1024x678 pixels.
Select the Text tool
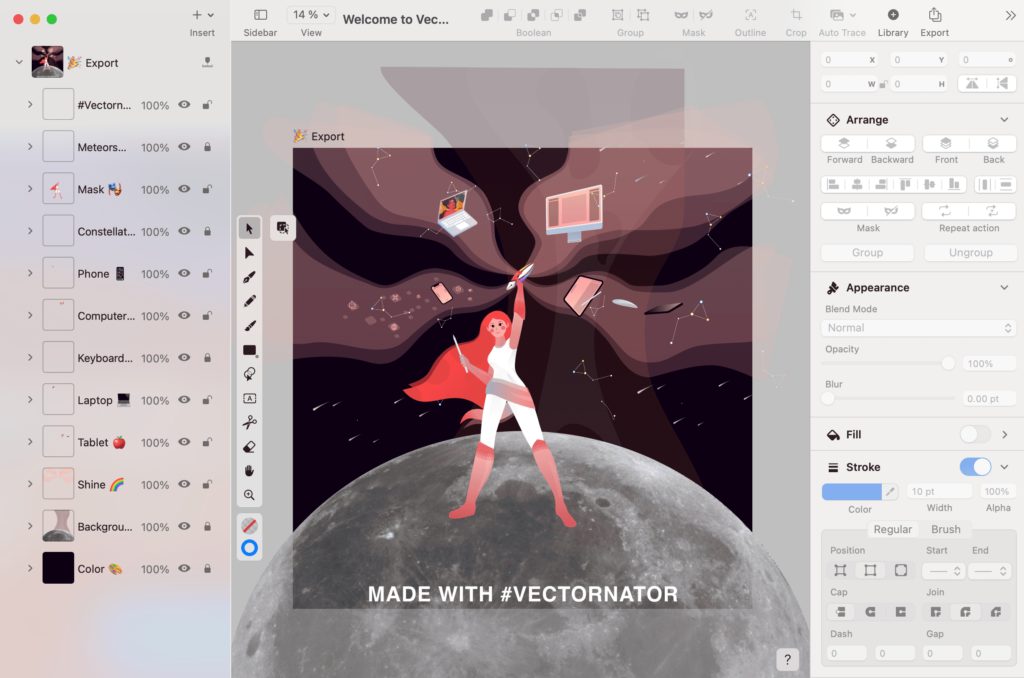point(249,398)
